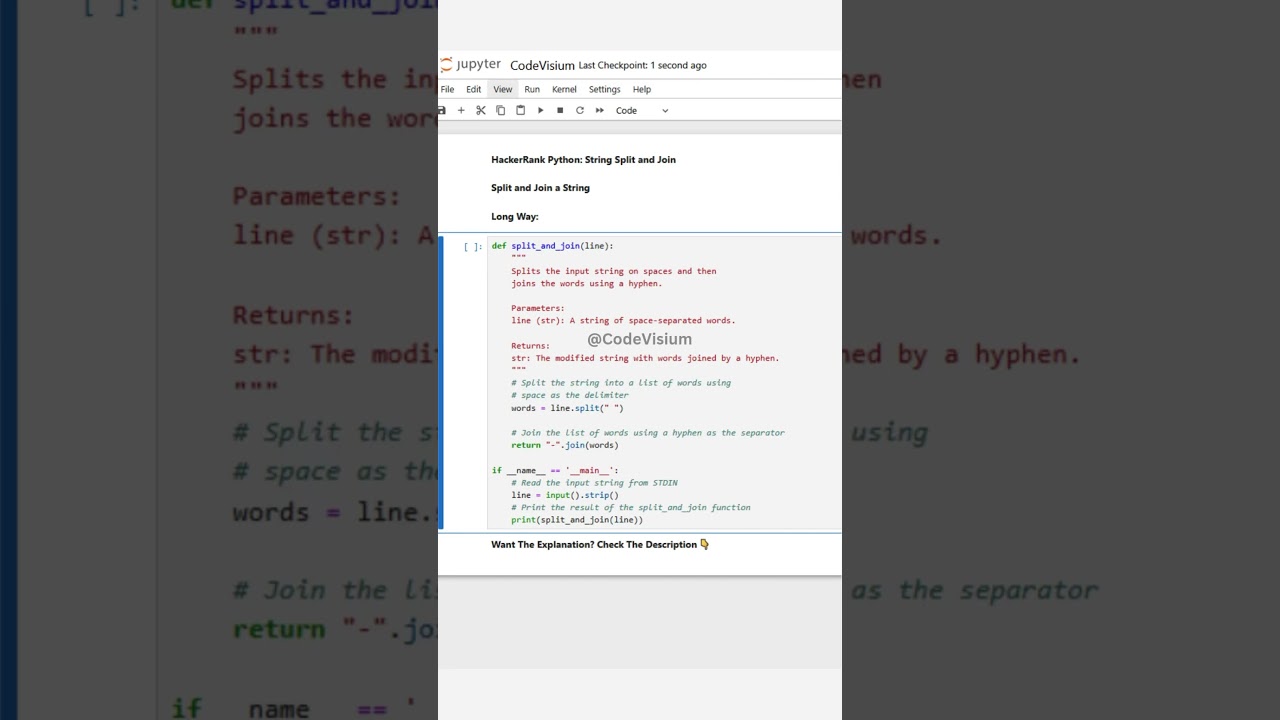Image resolution: width=1280 pixels, height=720 pixels.
Task: Rename the notebook title CodeVisium
Action: (542, 65)
